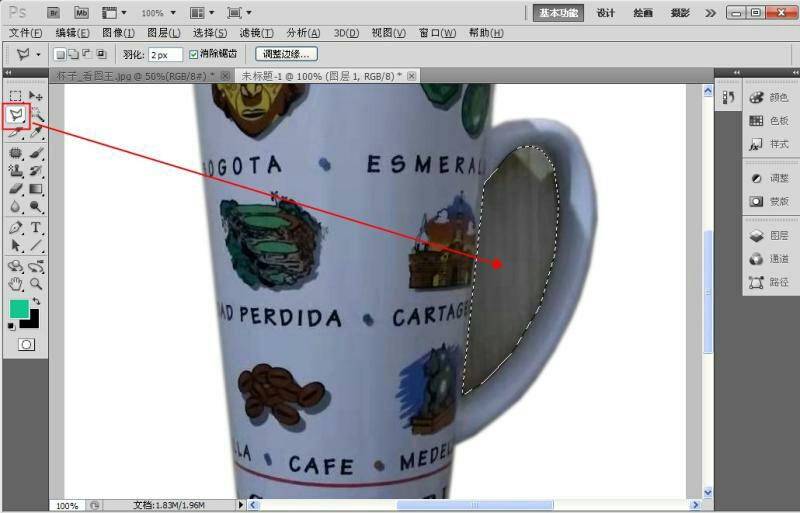Select the Zoom magnifier tool
800x513 pixels.
coord(36,284)
